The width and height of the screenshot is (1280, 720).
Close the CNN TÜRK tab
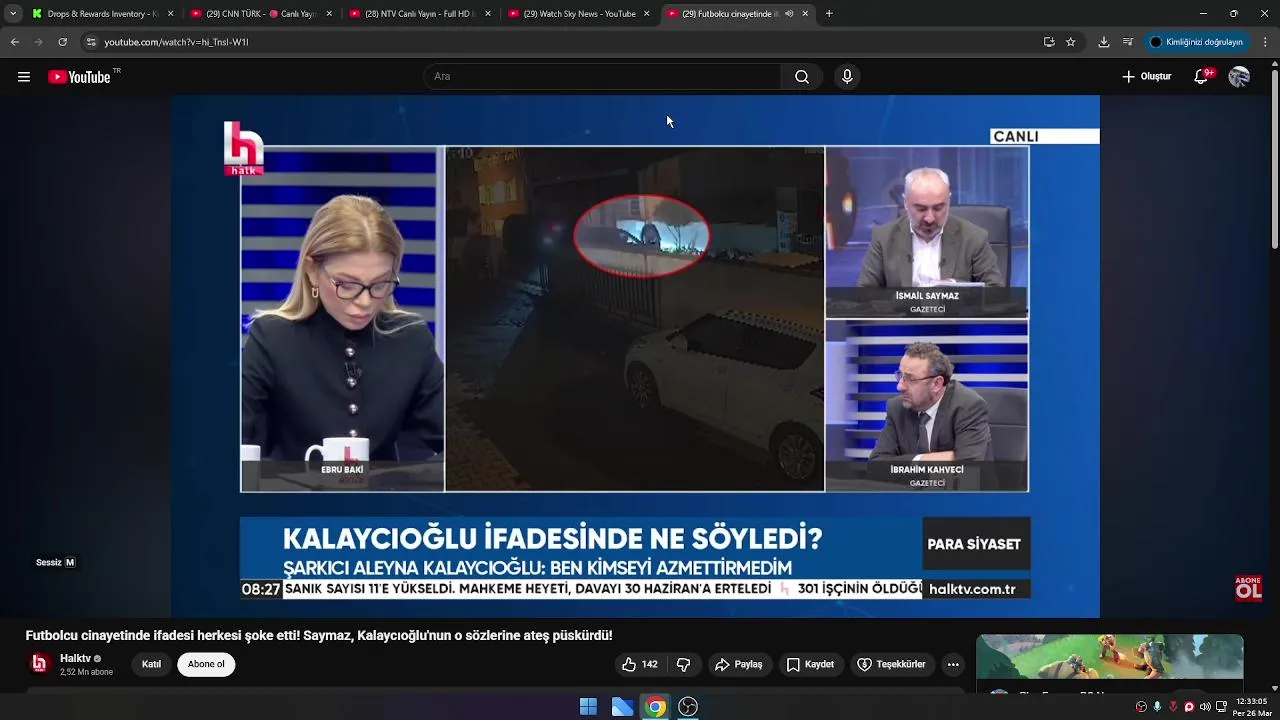(x=329, y=14)
